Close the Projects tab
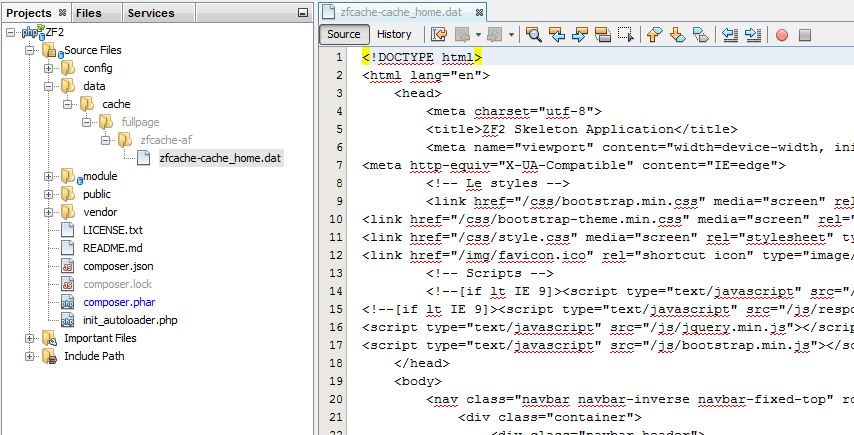 point(62,13)
